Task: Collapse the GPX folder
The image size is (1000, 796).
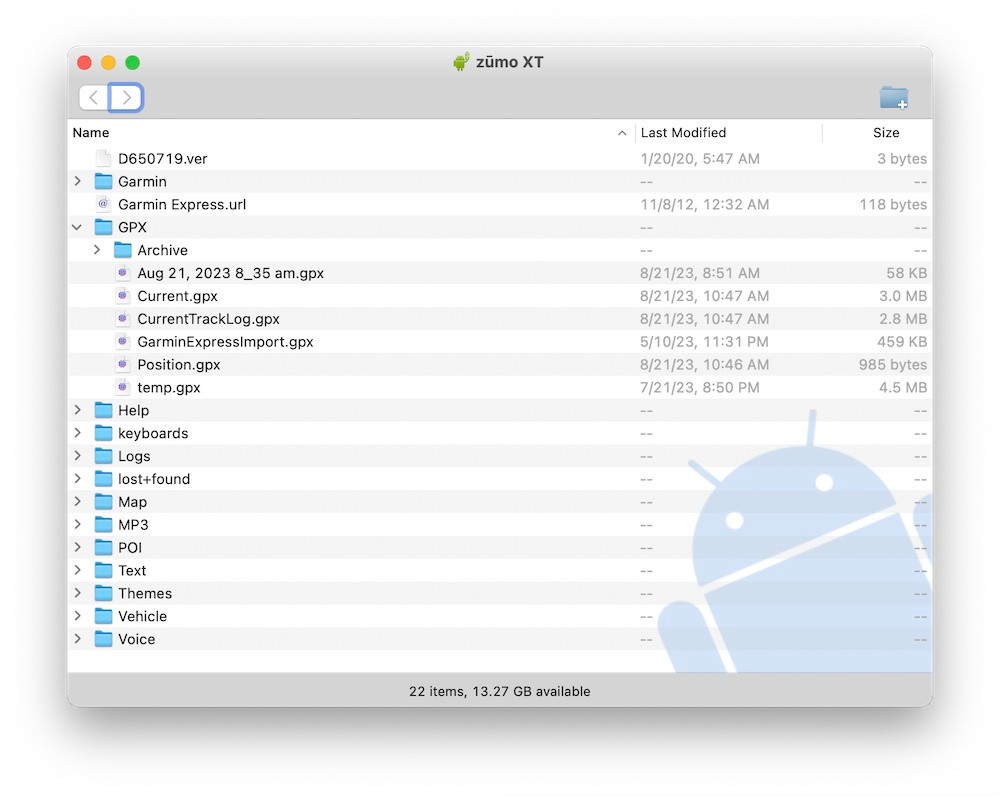Action: tap(77, 227)
